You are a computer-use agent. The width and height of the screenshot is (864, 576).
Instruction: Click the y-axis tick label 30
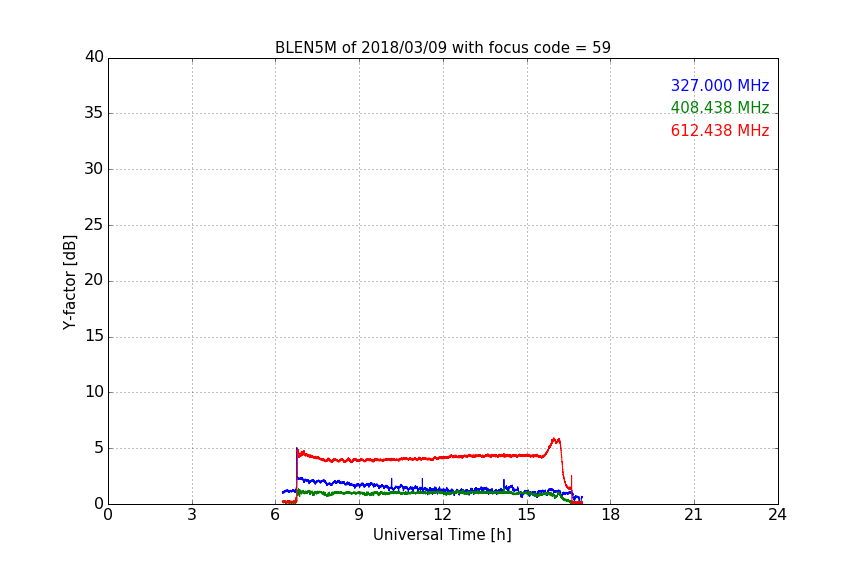[x=94, y=169]
